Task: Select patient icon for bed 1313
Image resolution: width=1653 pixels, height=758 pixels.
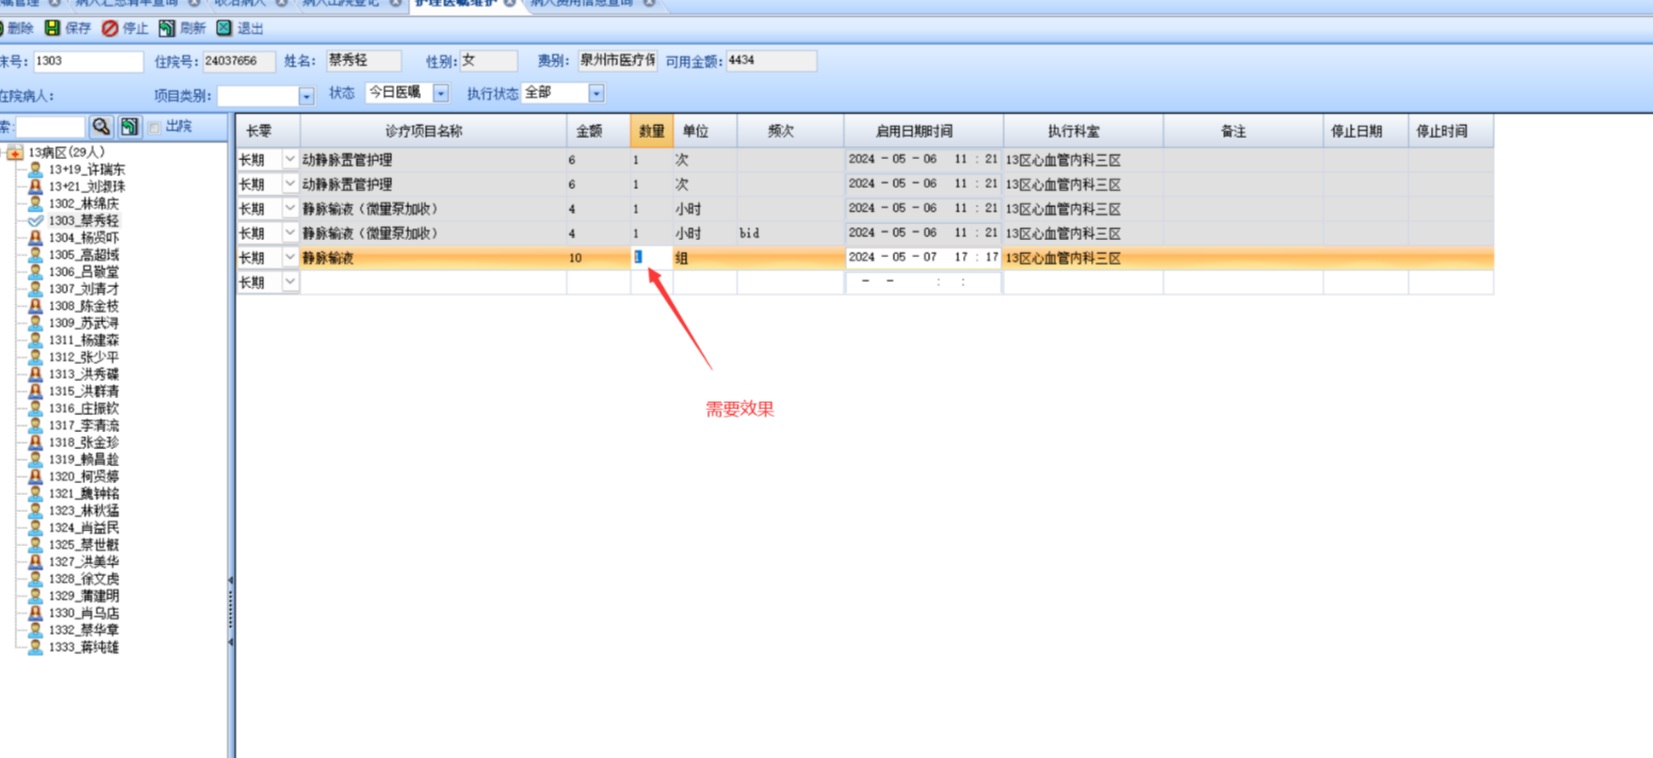Action: tap(35, 373)
